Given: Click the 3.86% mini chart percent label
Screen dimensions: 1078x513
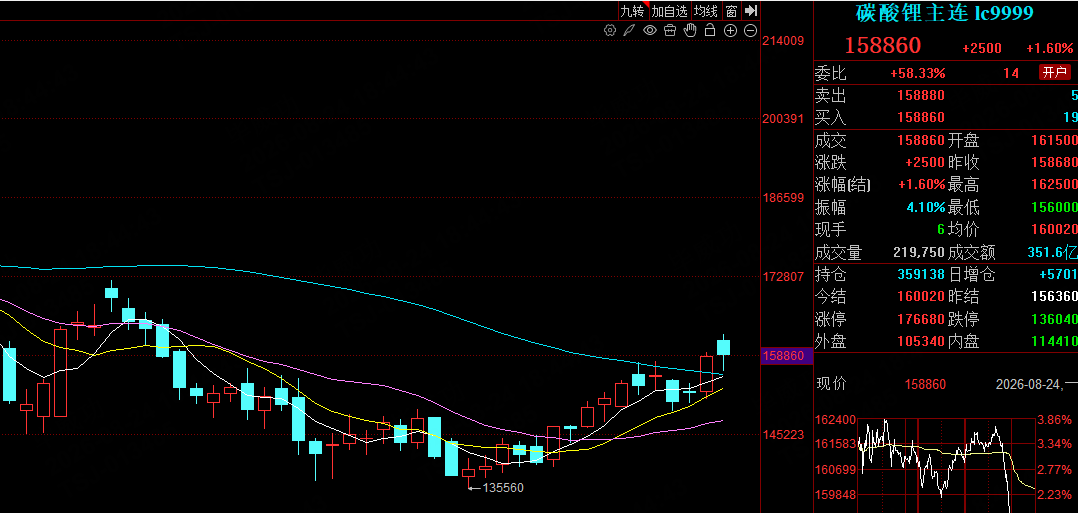Looking at the screenshot, I should [x=1055, y=419].
